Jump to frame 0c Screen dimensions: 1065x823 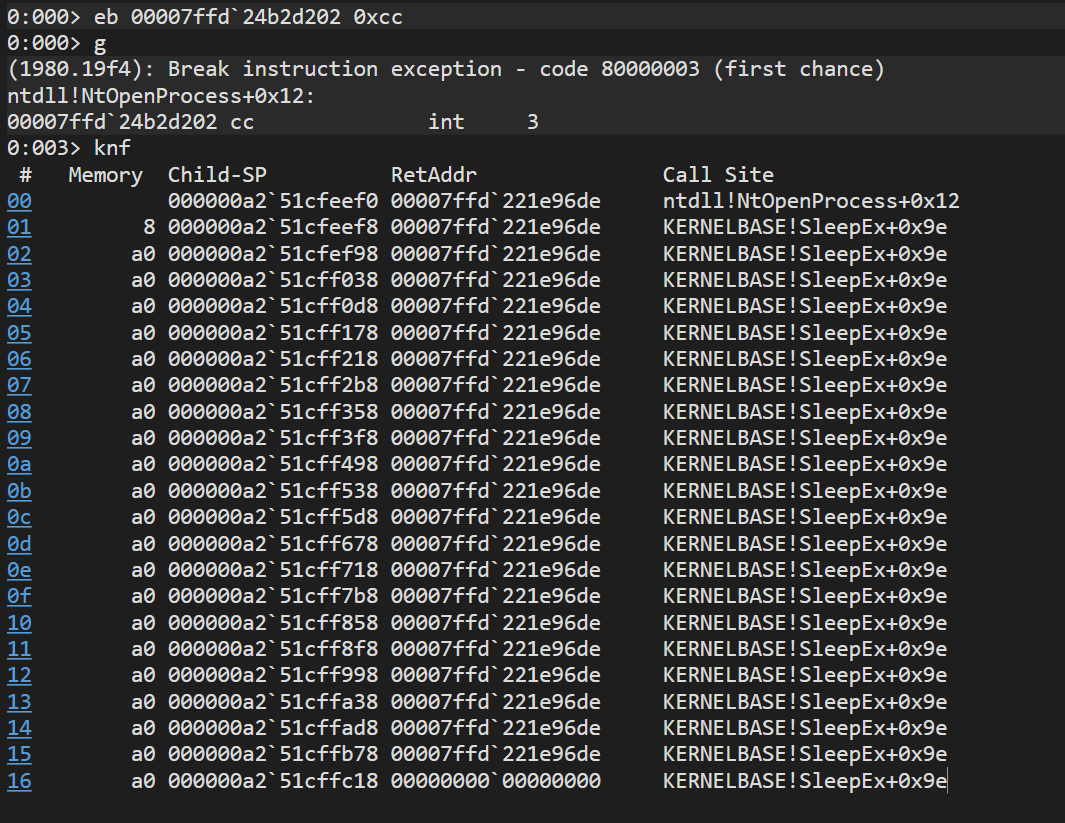[x=19, y=517]
